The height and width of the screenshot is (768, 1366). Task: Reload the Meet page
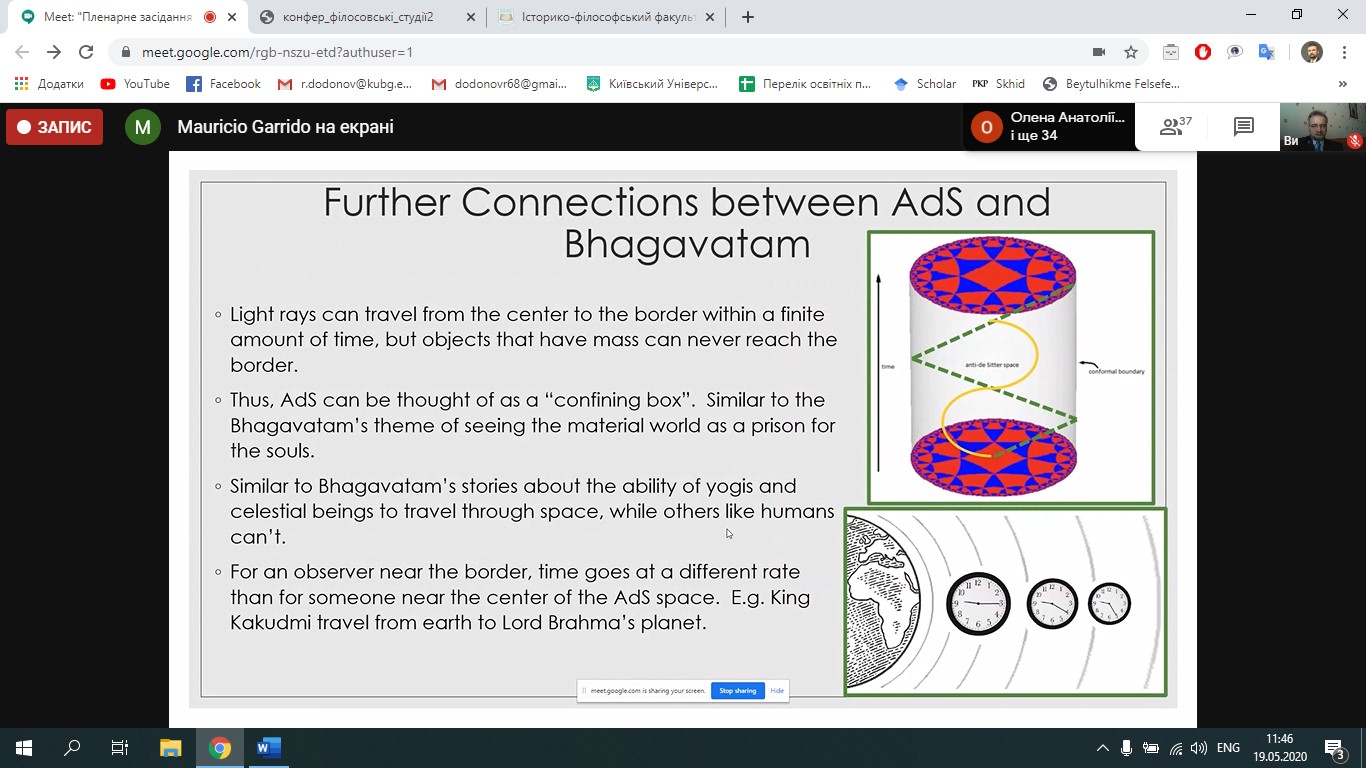pos(86,52)
